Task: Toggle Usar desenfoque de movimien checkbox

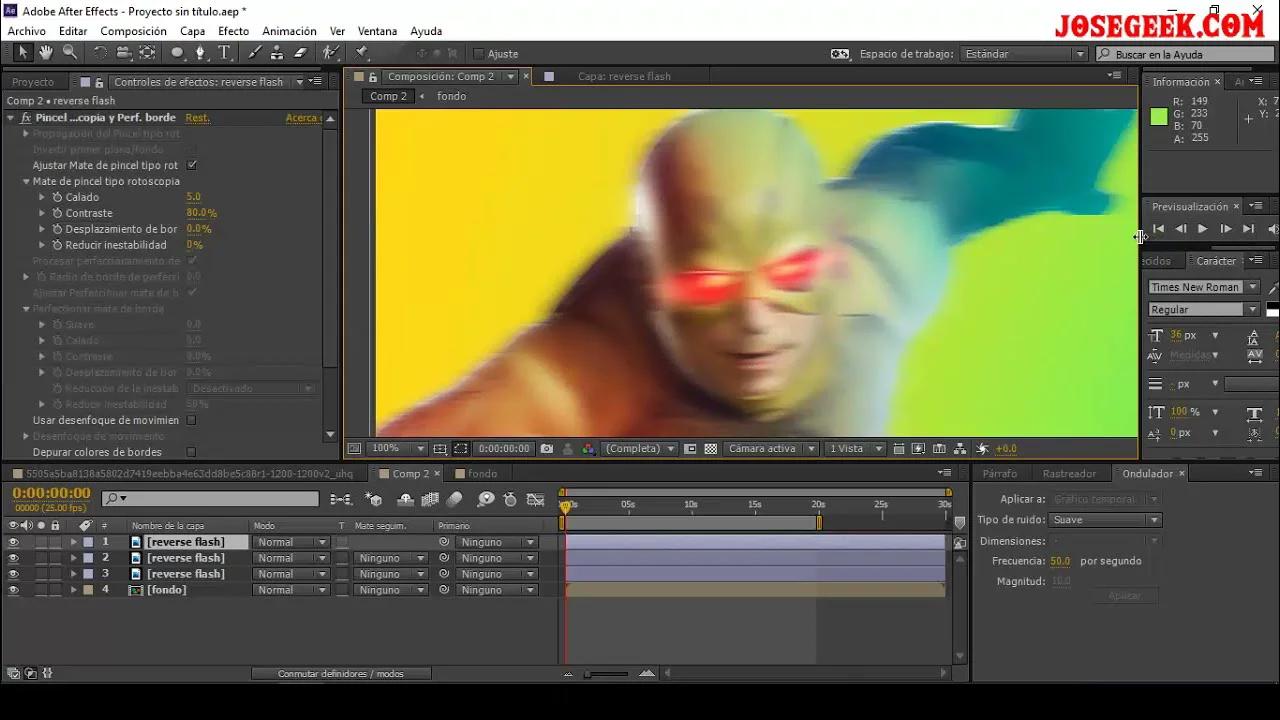Action: point(189,420)
